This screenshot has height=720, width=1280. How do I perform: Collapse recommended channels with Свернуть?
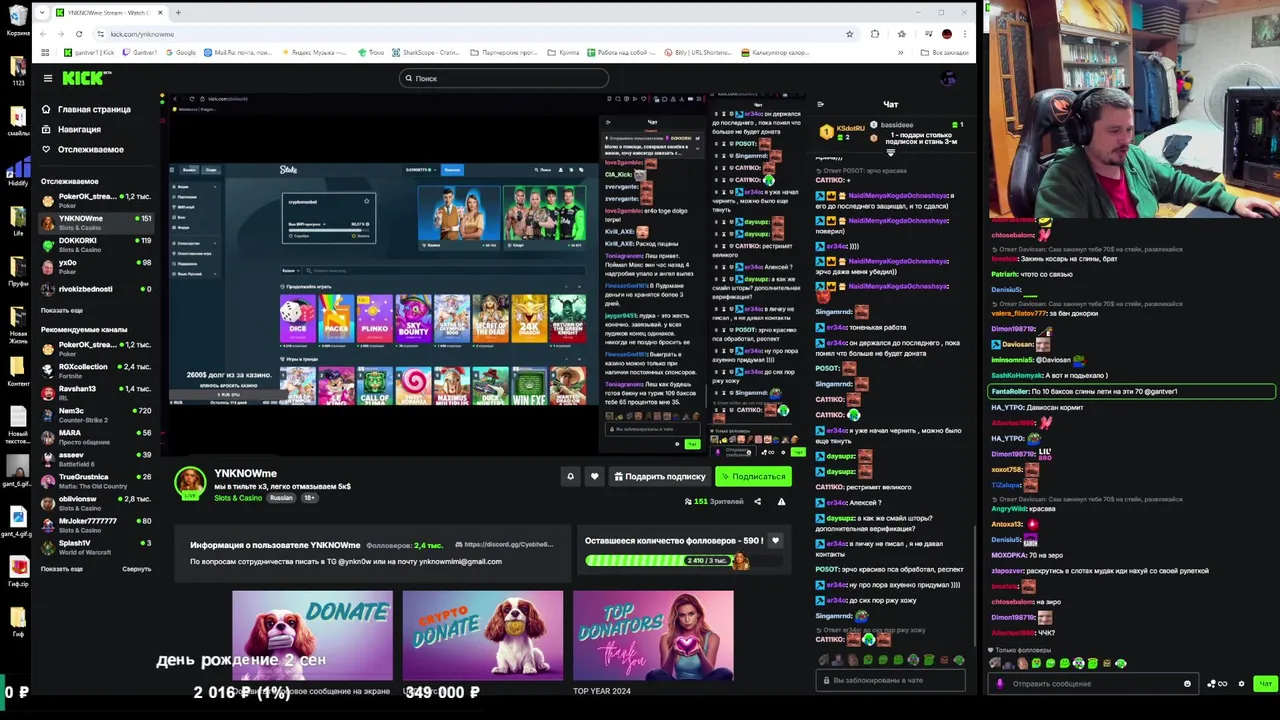[x=136, y=569]
